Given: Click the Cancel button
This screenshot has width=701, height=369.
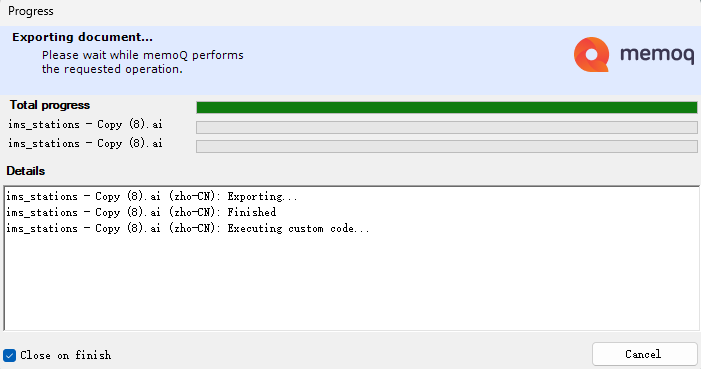Looking at the screenshot, I should click(x=645, y=354).
